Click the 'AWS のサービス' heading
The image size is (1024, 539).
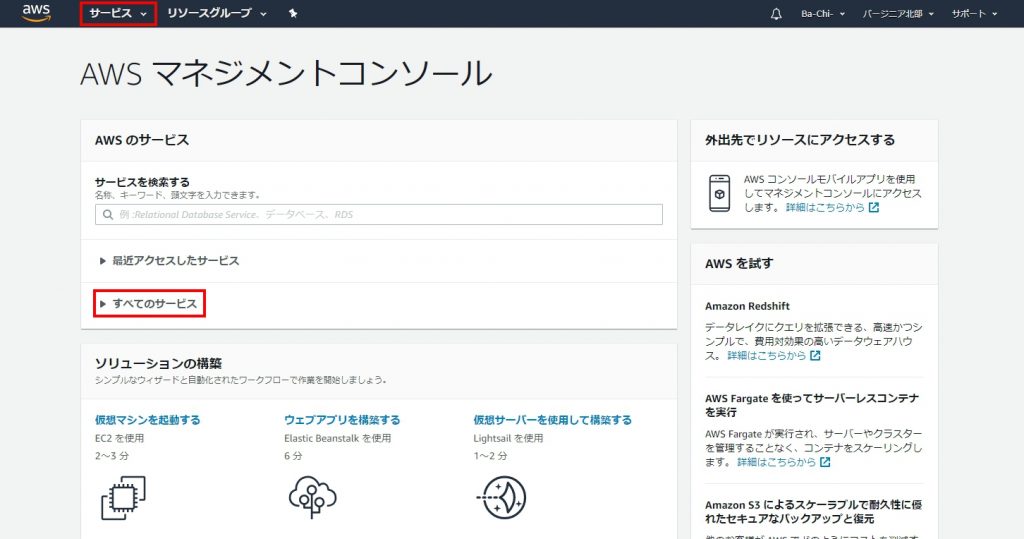pyautogui.click(x=142, y=140)
